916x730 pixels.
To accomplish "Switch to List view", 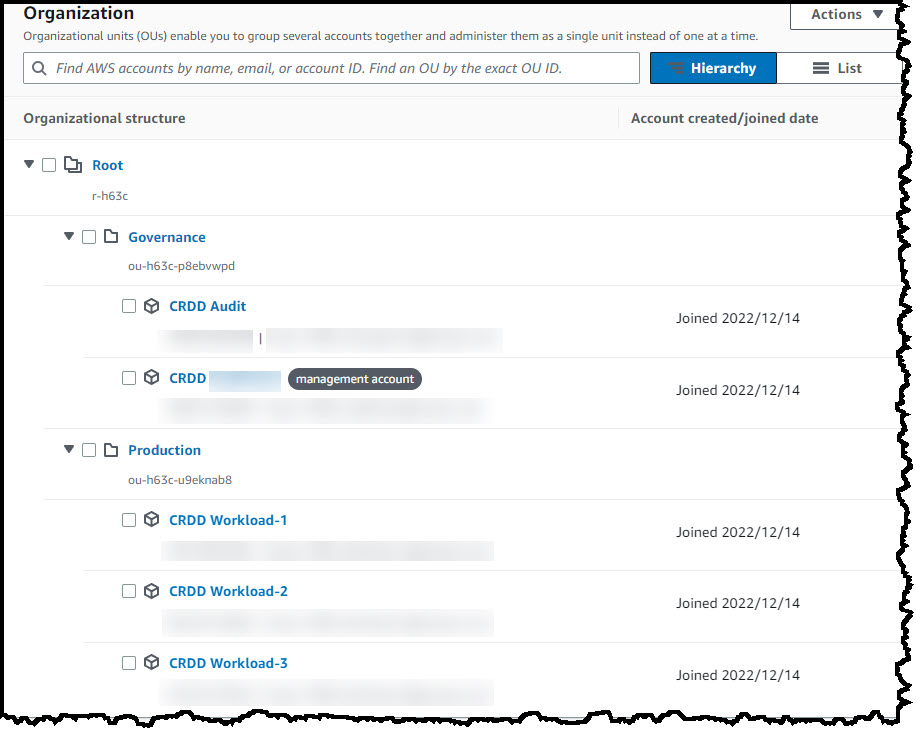I will tap(838, 68).
